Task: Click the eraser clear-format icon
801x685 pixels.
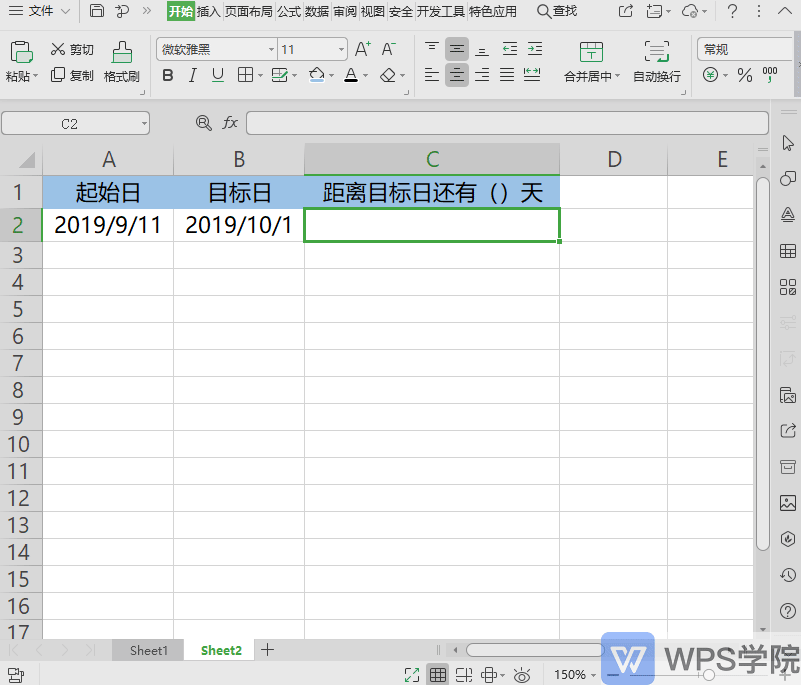Action: click(x=388, y=76)
